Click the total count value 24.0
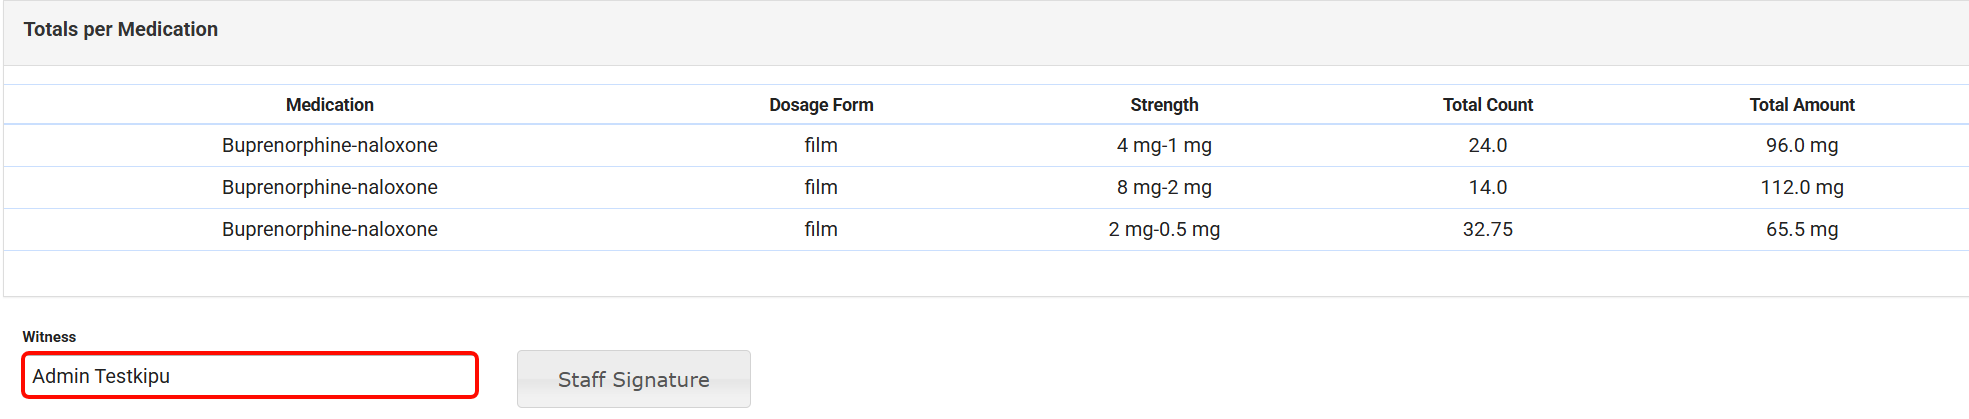The image size is (1969, 419). click(x=1487, y=146)
